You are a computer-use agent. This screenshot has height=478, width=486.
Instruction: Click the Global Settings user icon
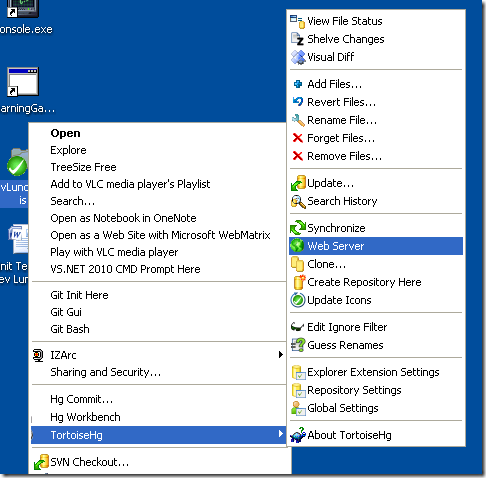tap(298, 408)
